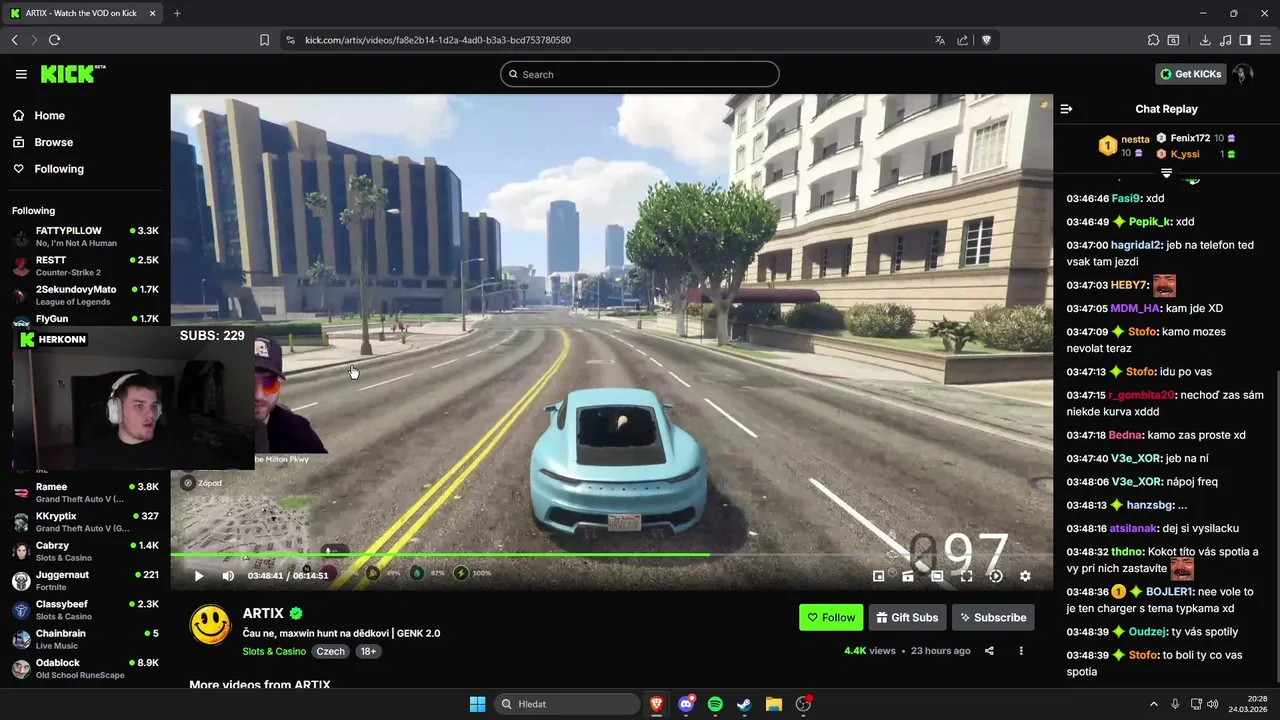Screen dimensions: 1280x720
Task: Show hidden system tray icons
Action: pos(1153,704)
